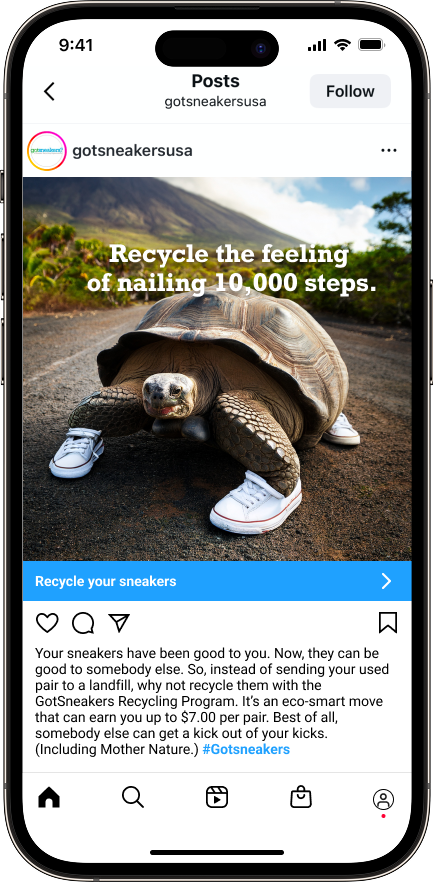Open the Search tab magnifier
This screenshot has height=883, width=434.
[133, 797]
